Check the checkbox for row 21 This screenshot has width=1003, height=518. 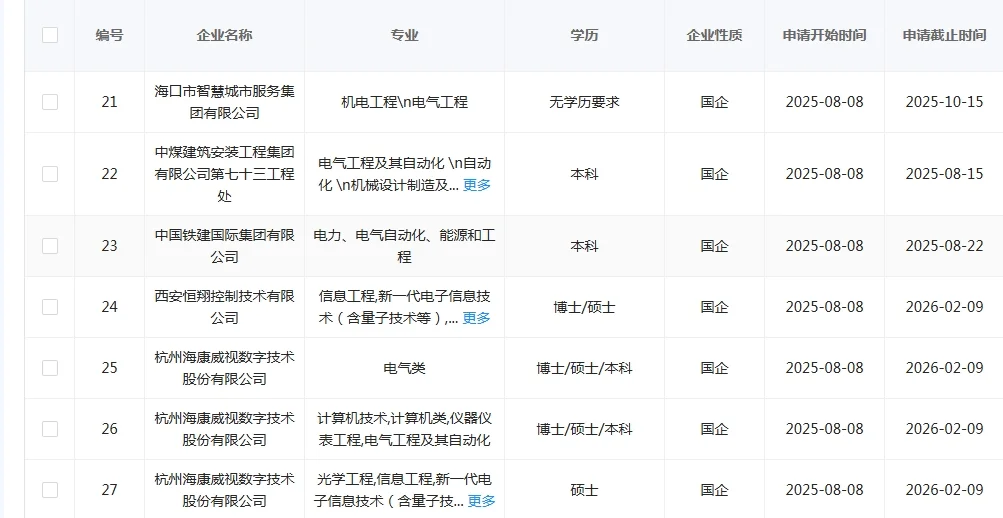pyautogui.click(x=50, y=102)
